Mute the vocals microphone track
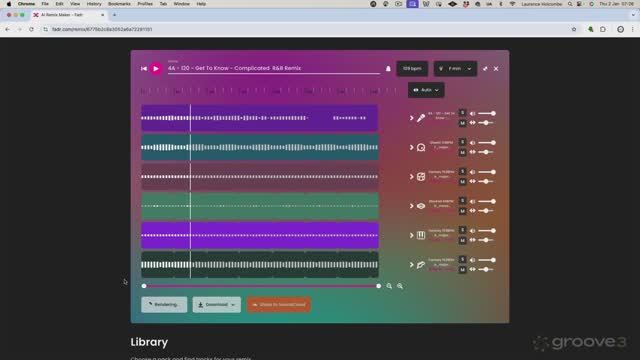 [462, 123]
